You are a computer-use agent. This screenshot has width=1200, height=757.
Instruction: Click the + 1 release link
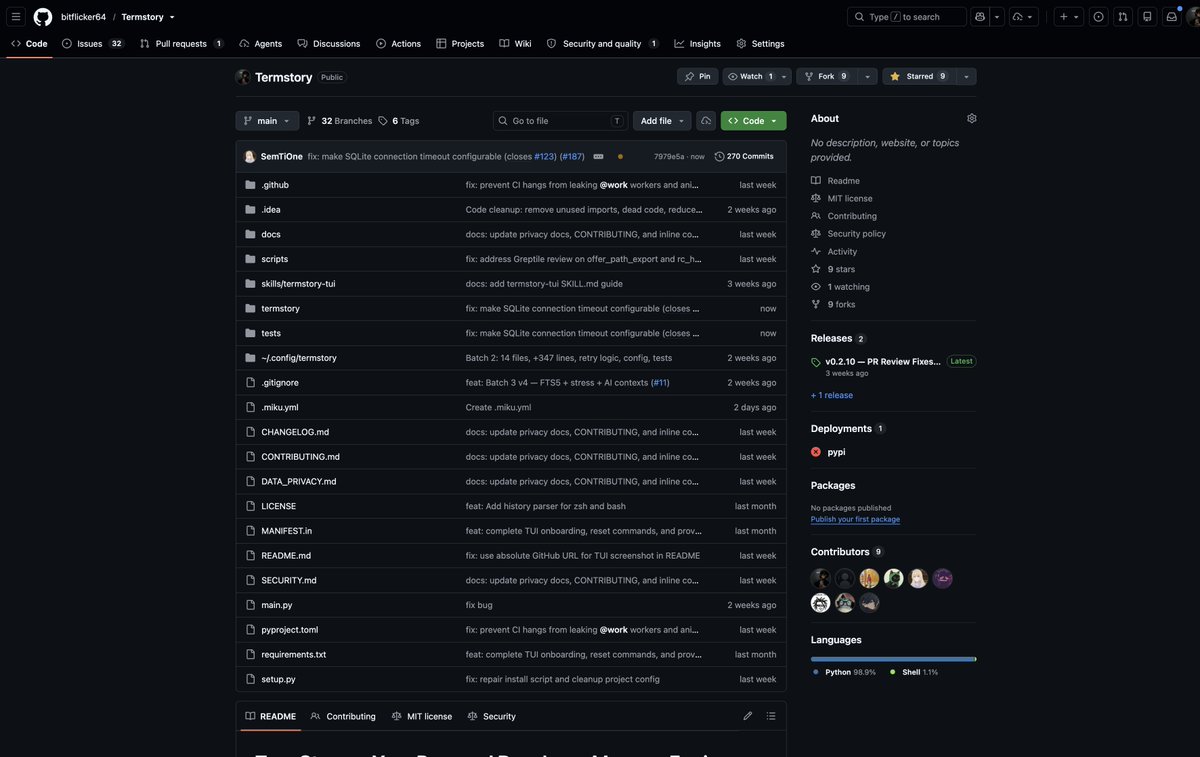tap(832, 395)
